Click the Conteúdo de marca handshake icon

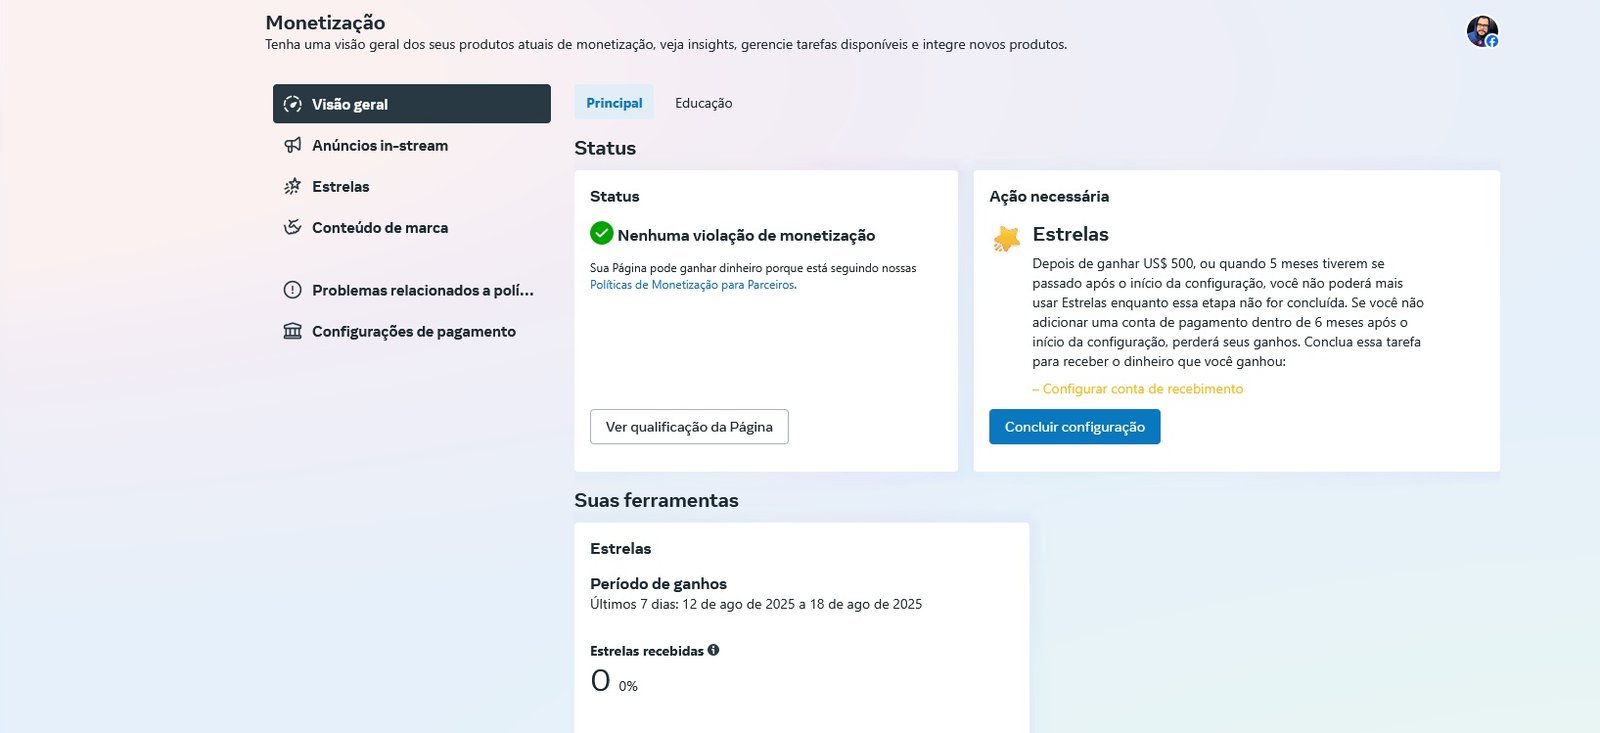tap(292, 227)
